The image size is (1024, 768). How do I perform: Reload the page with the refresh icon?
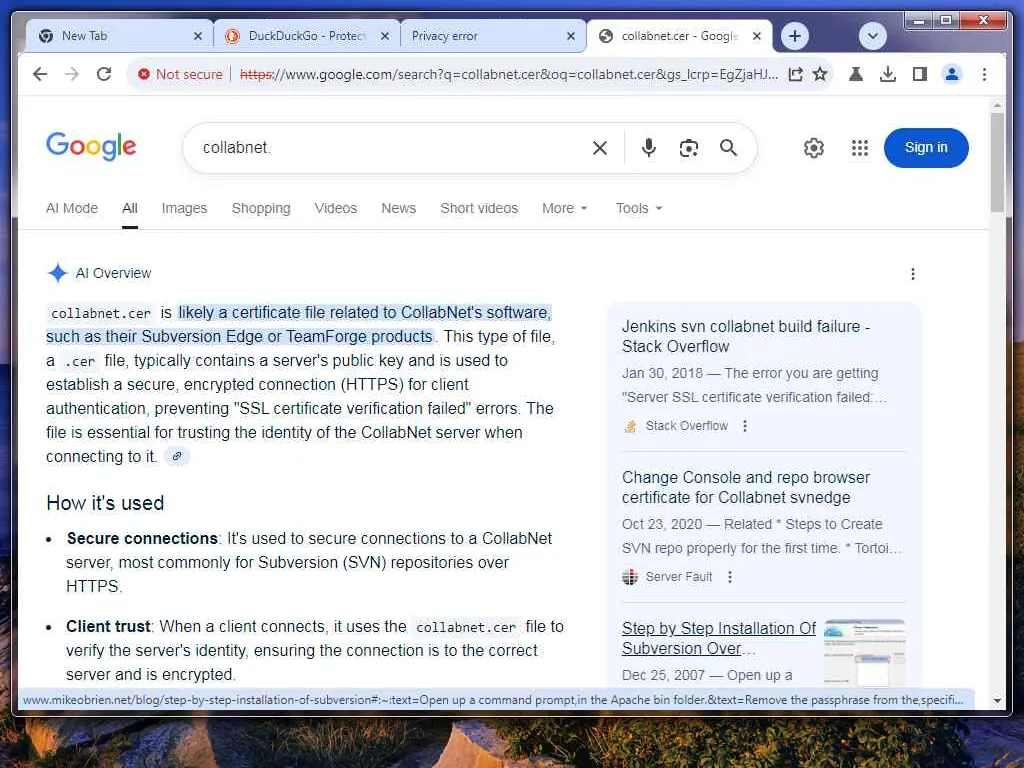[104, 74]
